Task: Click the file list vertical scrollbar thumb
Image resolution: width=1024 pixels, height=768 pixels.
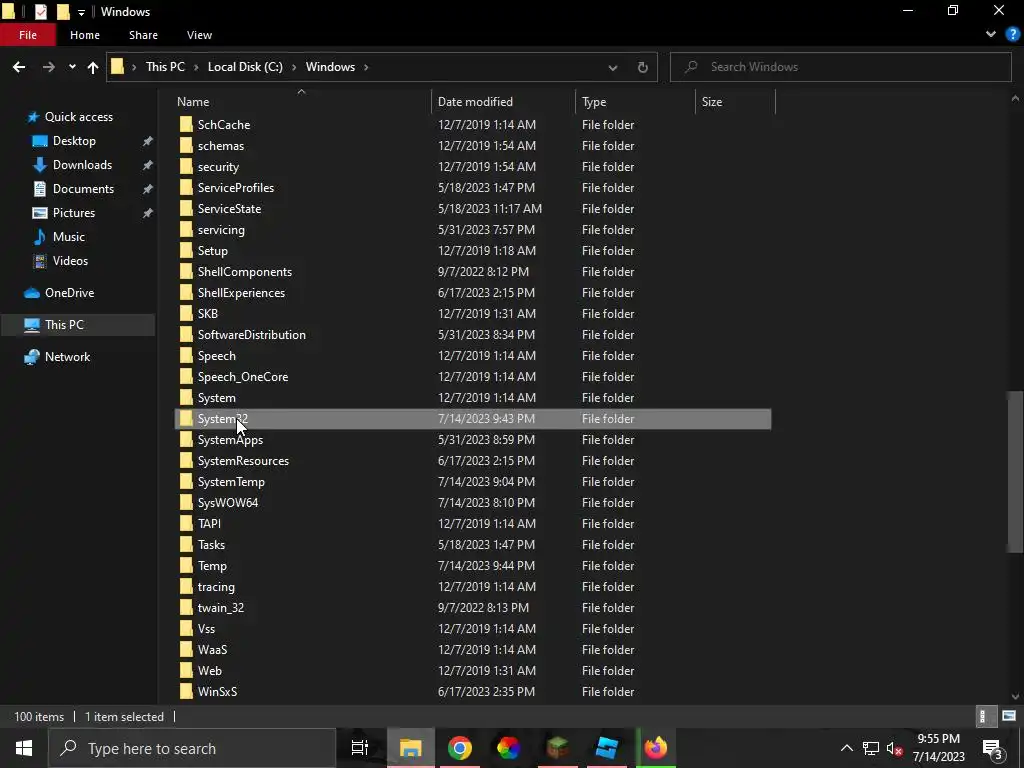Action: click(1015, 471)
